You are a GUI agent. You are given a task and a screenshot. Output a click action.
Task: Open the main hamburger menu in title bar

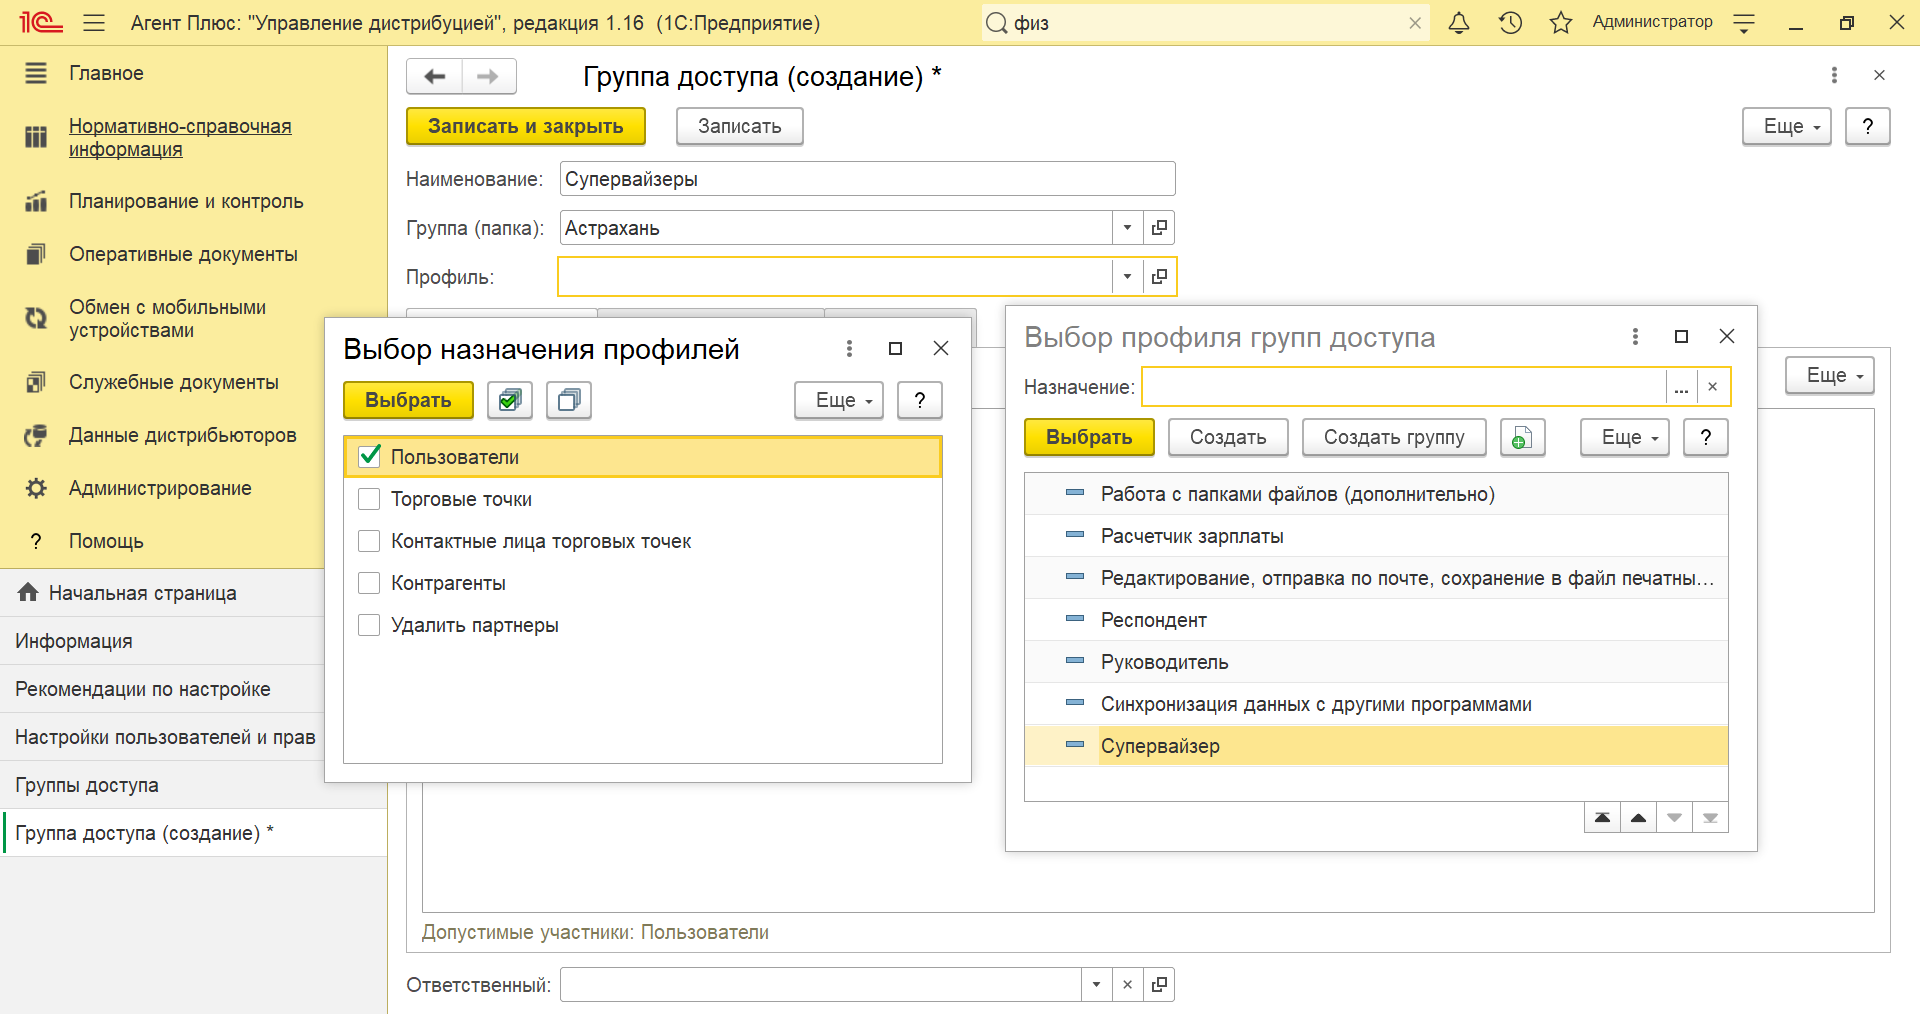[94, 22]
